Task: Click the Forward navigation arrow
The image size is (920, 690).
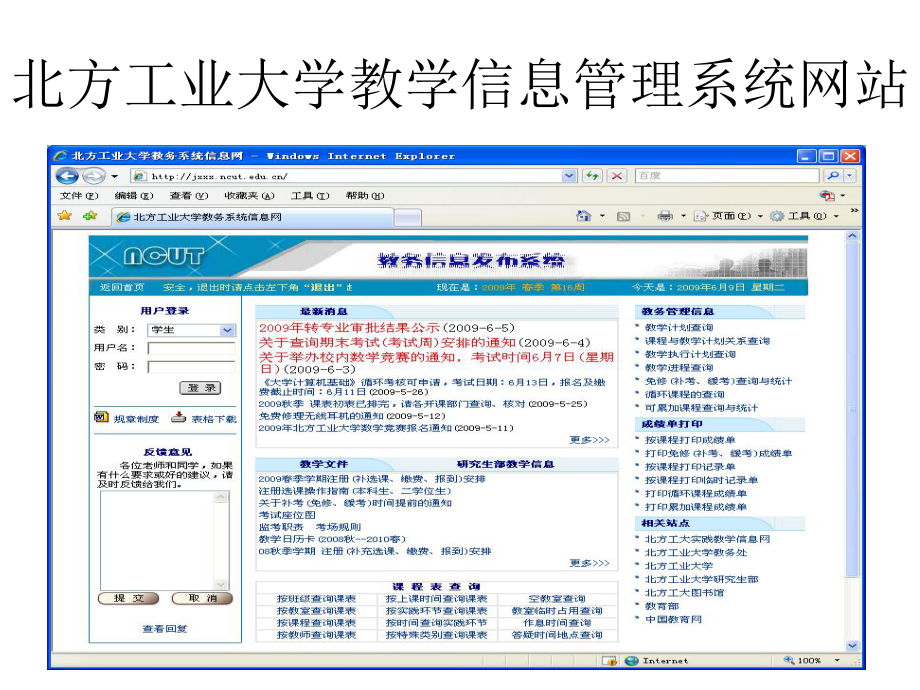Action: coord(94,176)
